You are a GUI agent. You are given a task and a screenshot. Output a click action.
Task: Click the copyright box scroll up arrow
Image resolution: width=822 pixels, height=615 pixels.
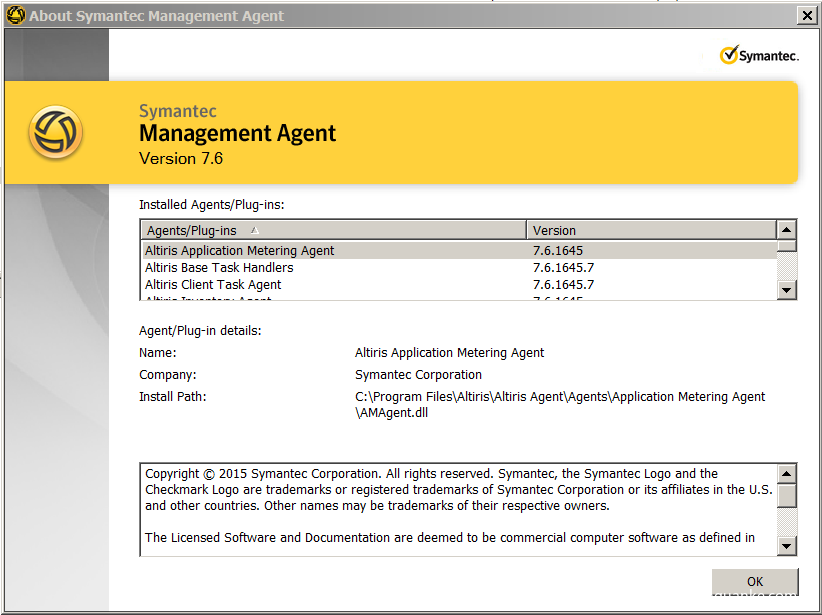[786, 474]
